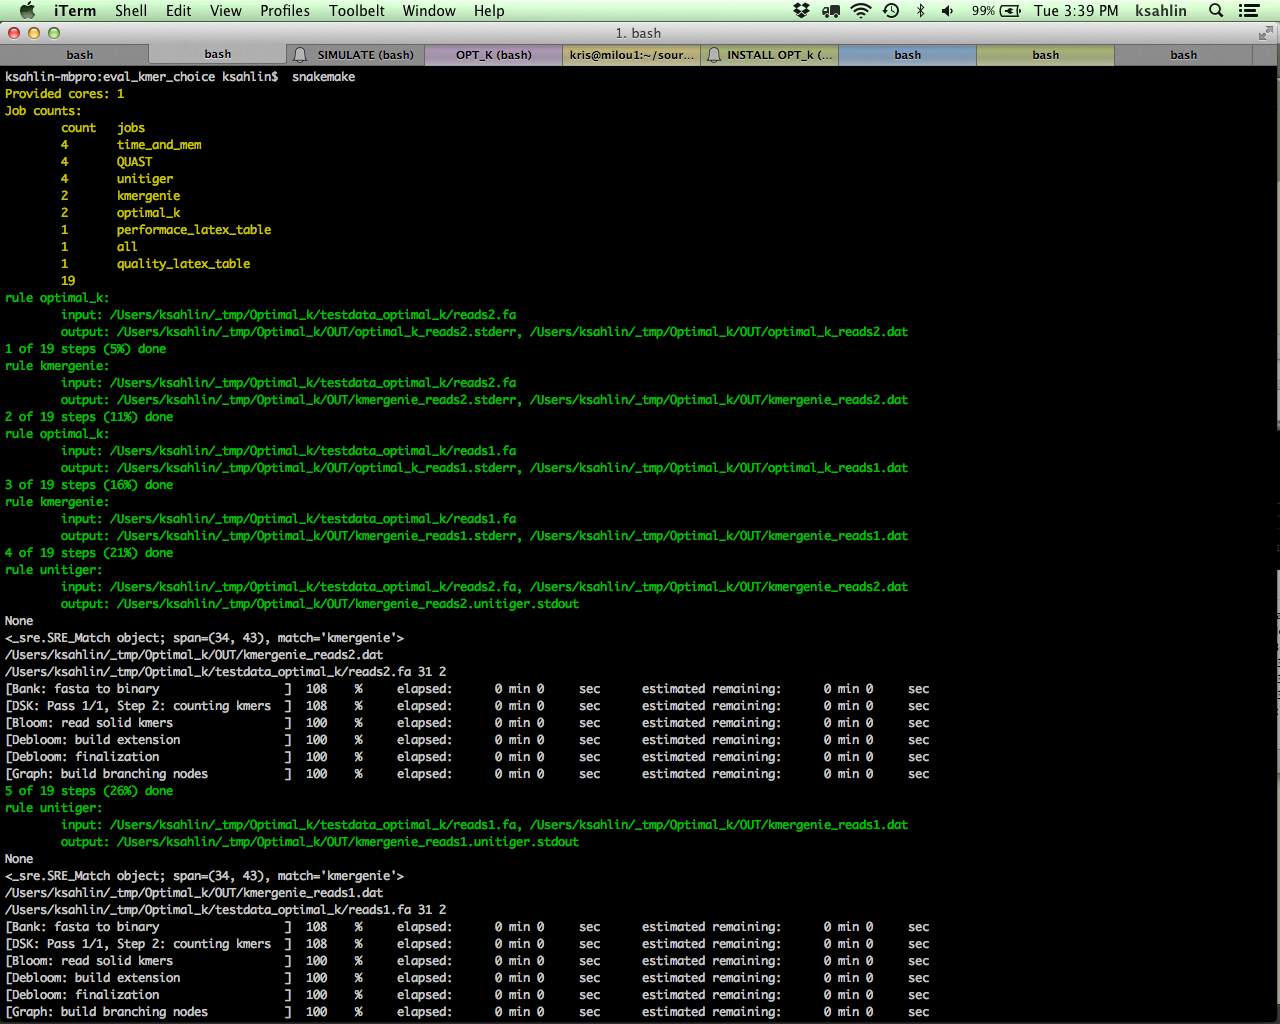Click the 'QUAST' job name
The width and height of the screenshot is (1280, 1024).
coord(135,162)
